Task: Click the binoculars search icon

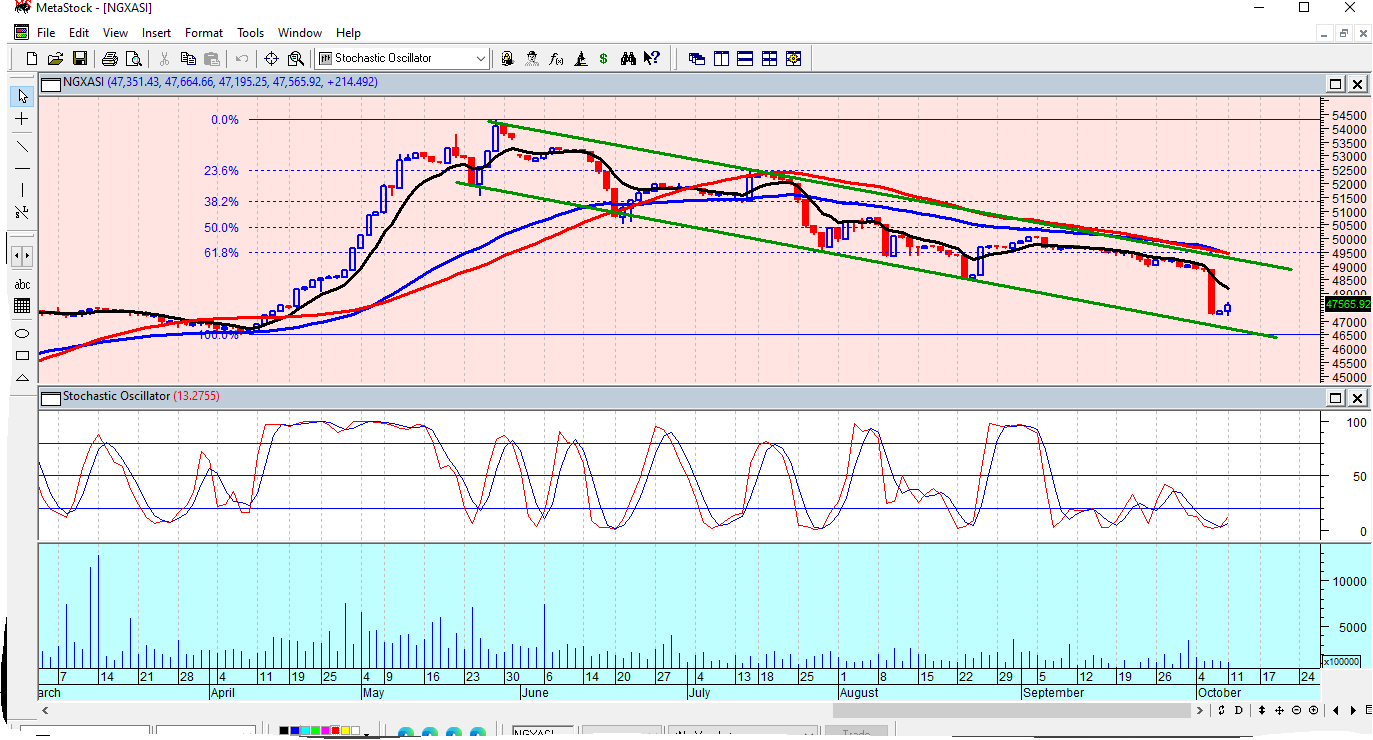Action: pos(628,59)
